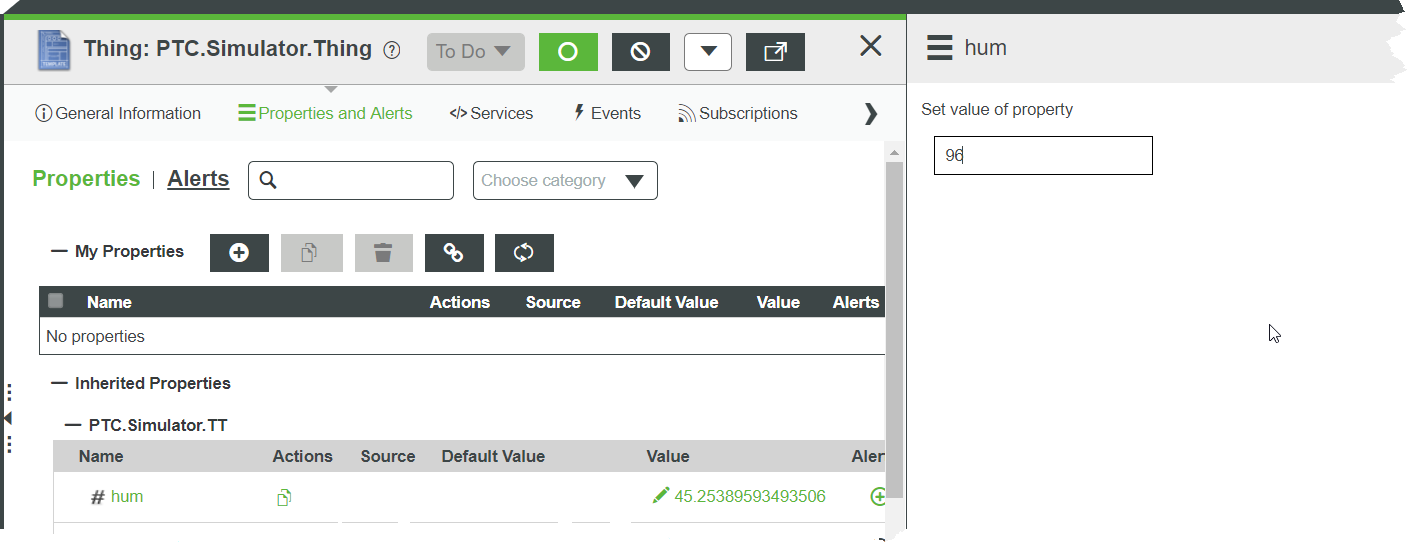Click the 'No properties' row
Screen dimensions: 1414x550
point(464,336)
